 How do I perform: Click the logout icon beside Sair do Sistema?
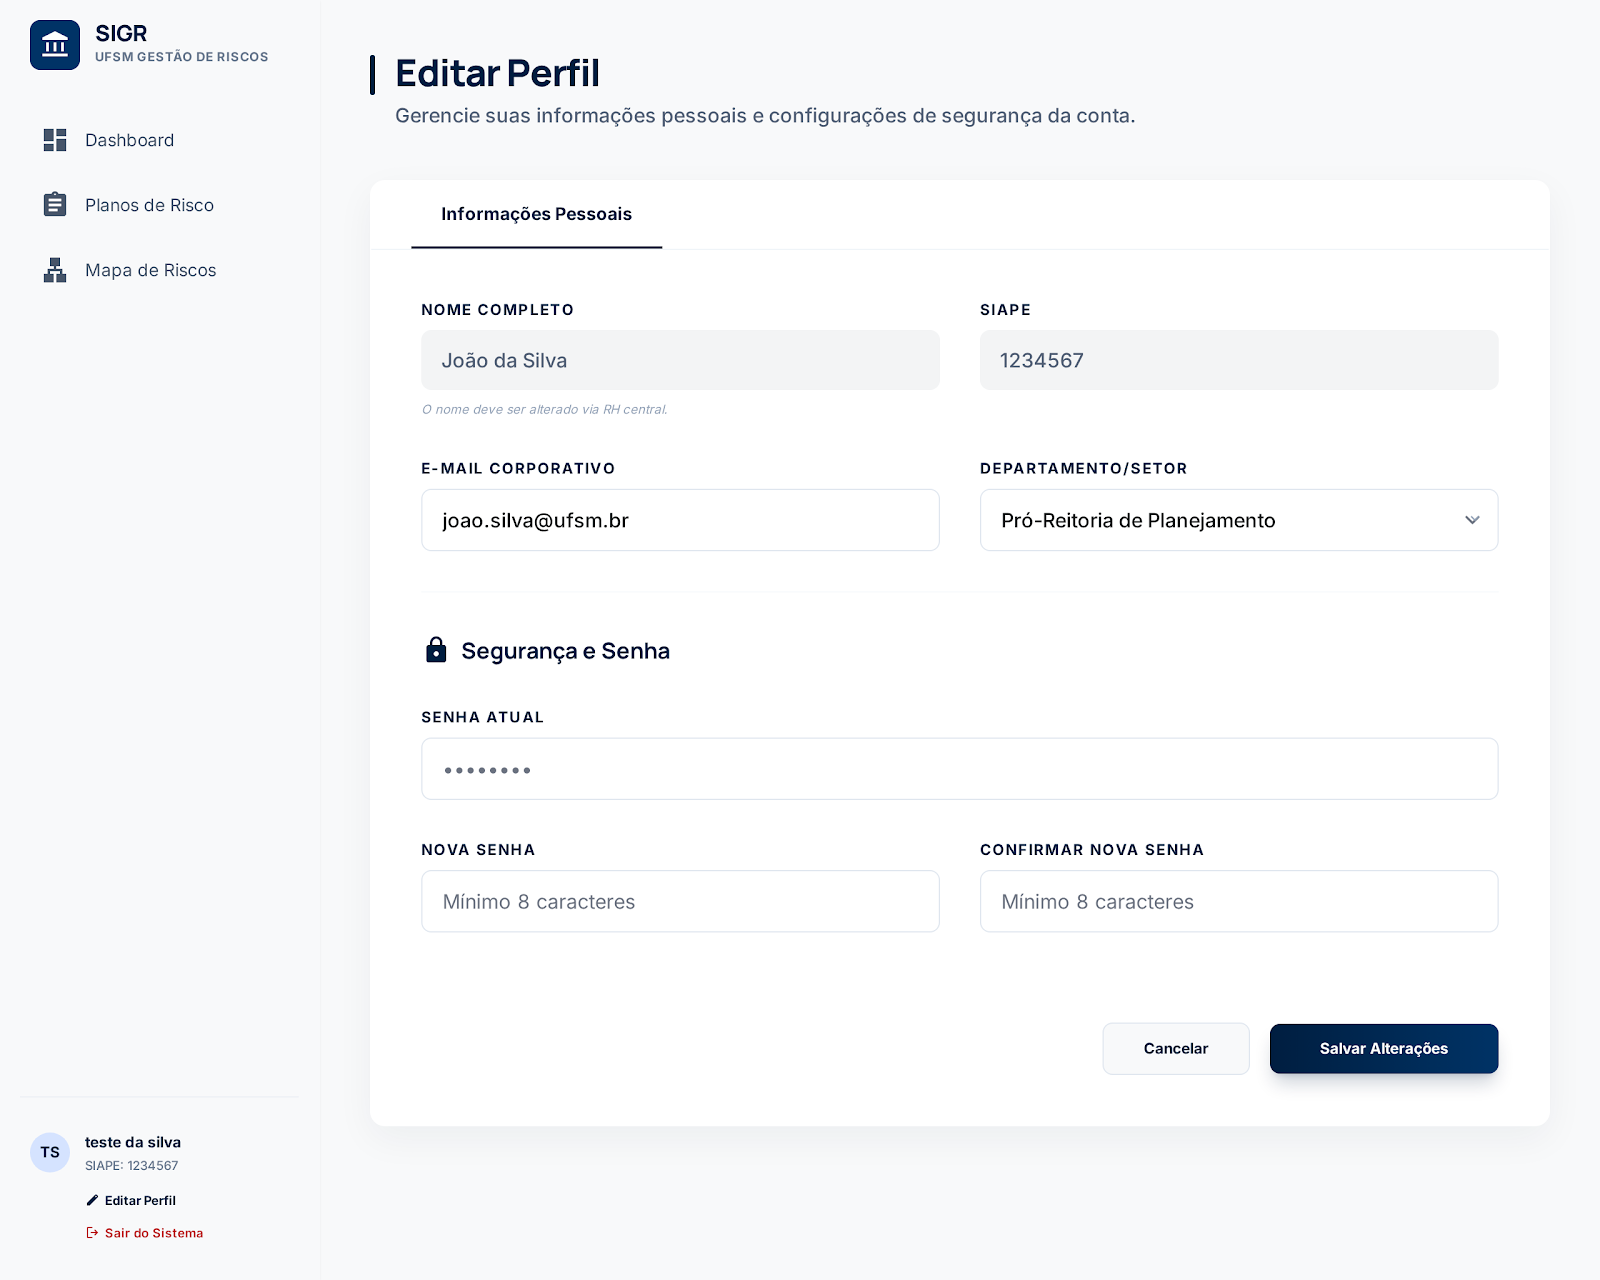(x=92, y=1233)
